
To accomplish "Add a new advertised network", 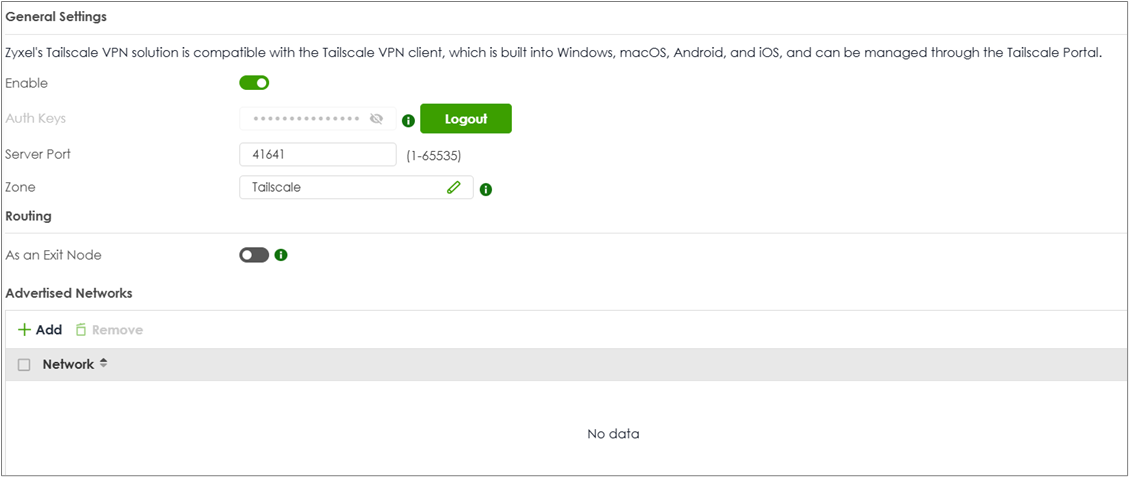I will pyautogui.click(x=40, y=329).
